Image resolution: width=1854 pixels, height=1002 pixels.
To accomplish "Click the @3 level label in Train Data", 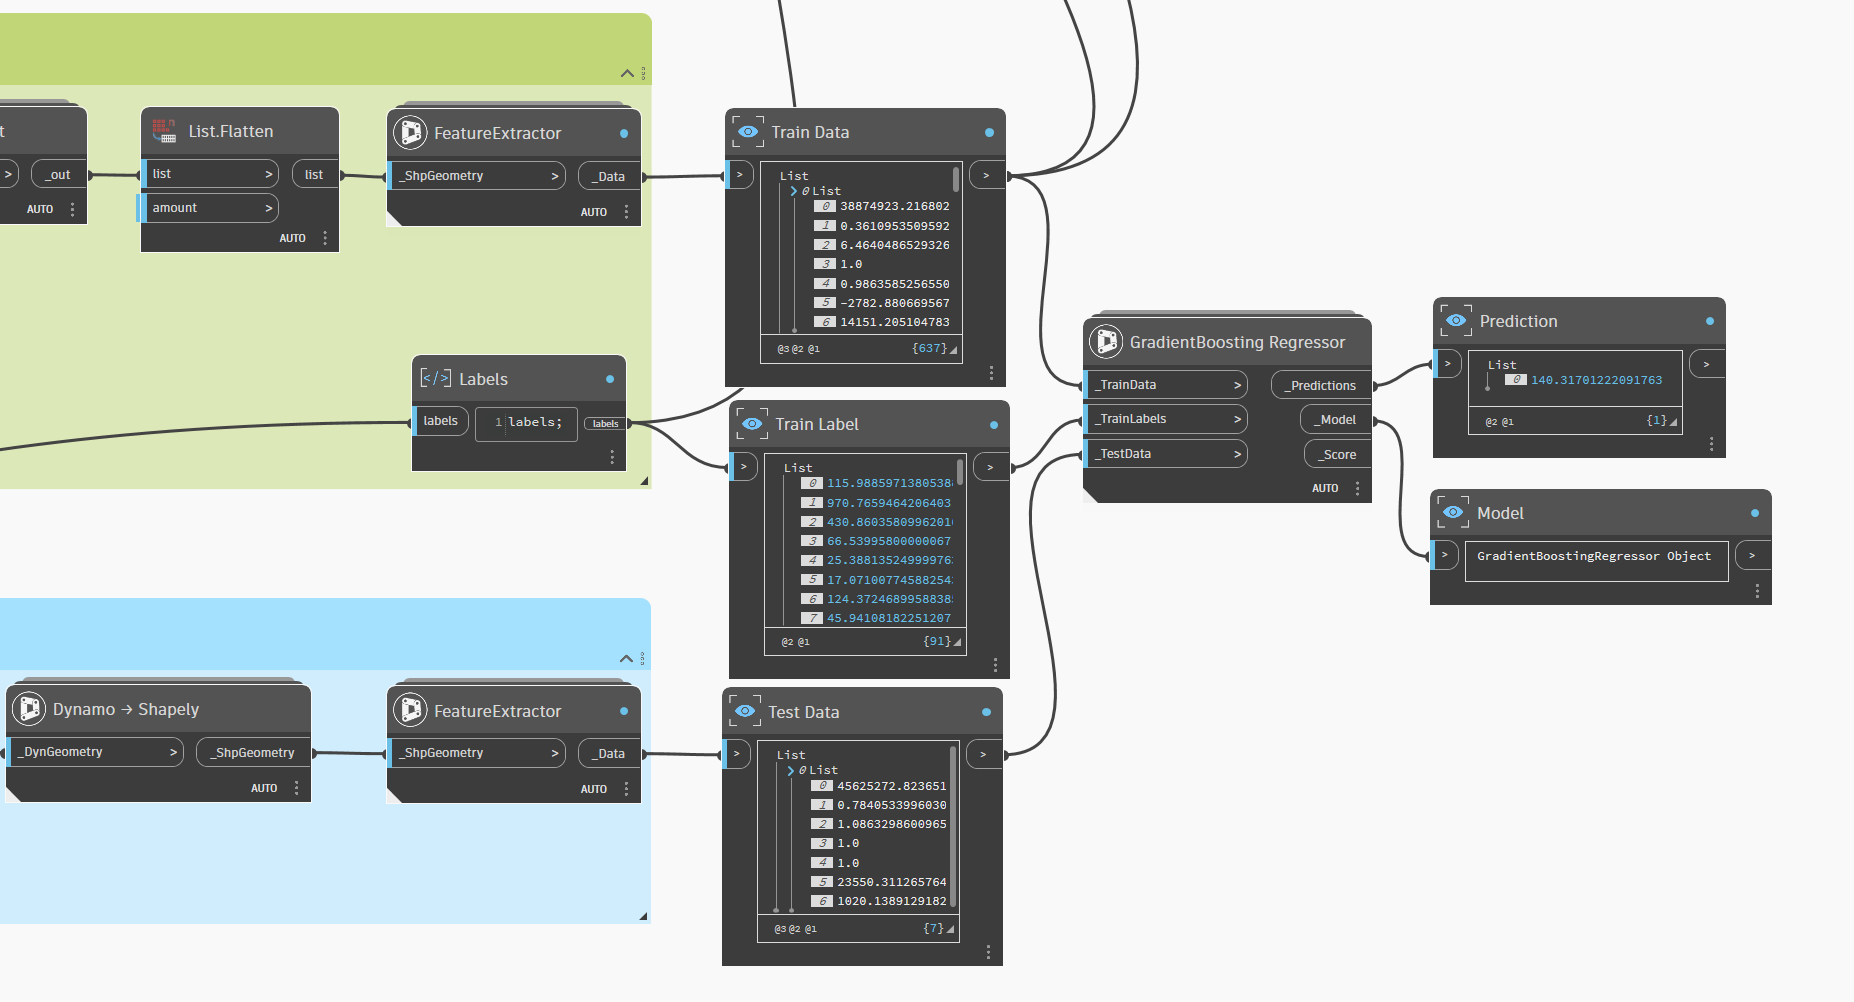I will 783,349.
